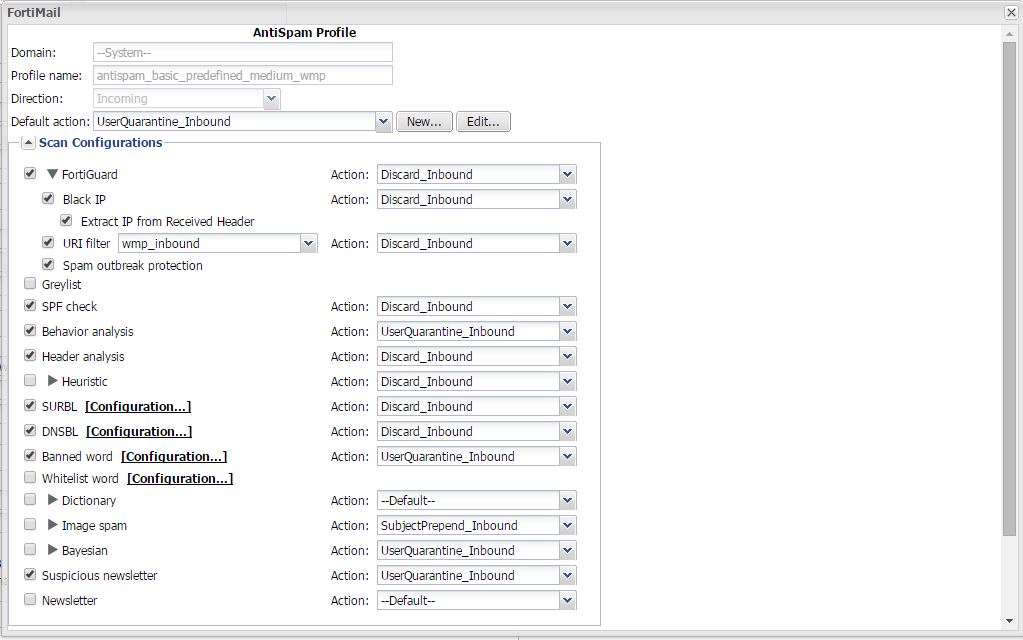Open the Direction dropdown arrow
Screen dimensions: 1023x640
(271, 99)
